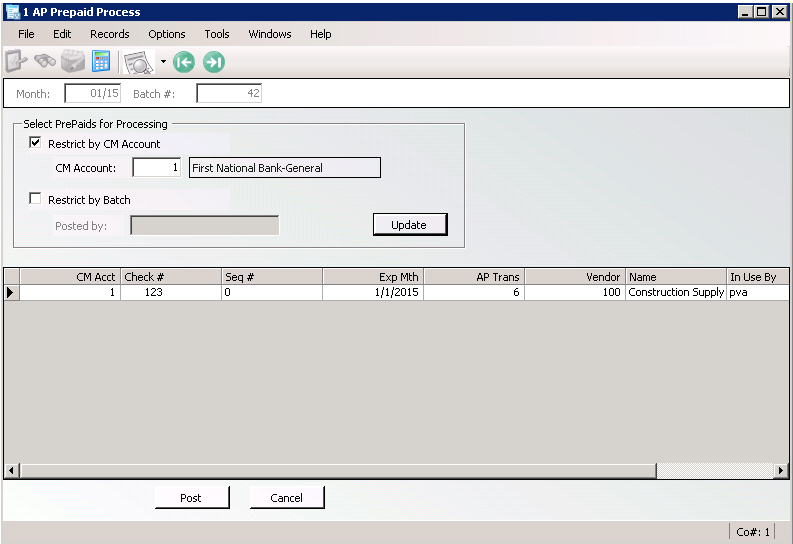Click the Co#: 1 status bar entry
The image size is (793, 544).
click(x=752, y=532)
